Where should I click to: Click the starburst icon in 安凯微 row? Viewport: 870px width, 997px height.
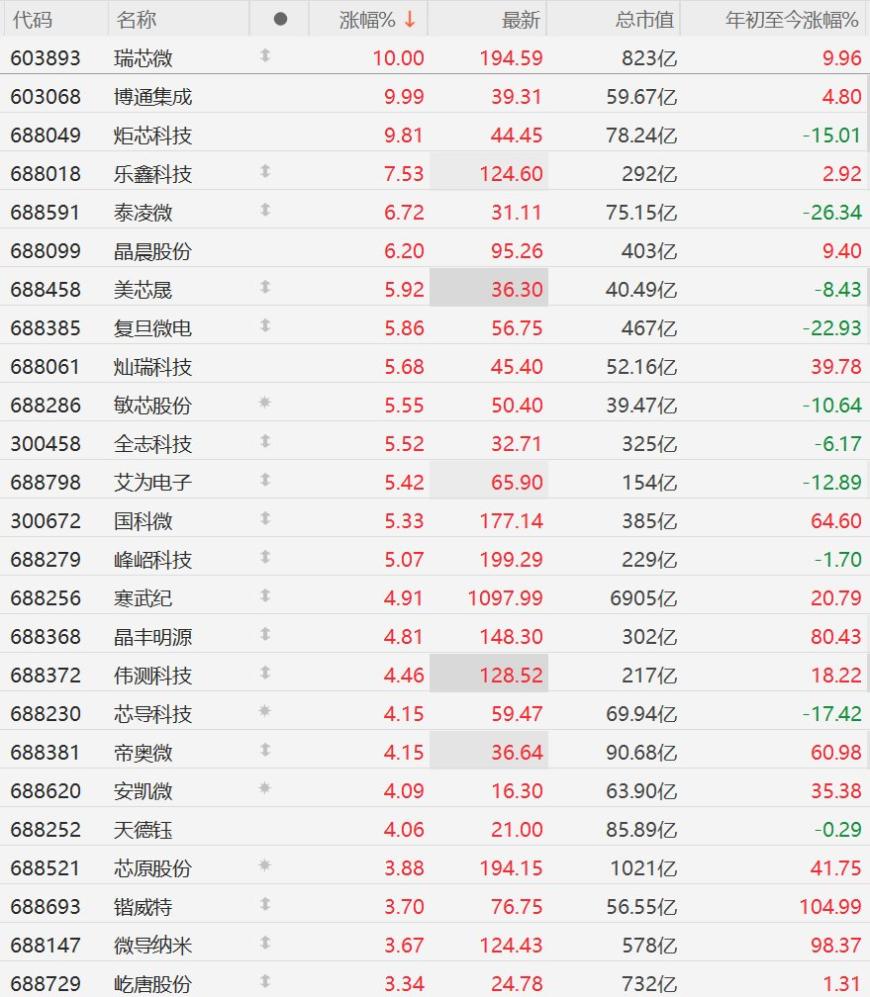tap(265, 788)
